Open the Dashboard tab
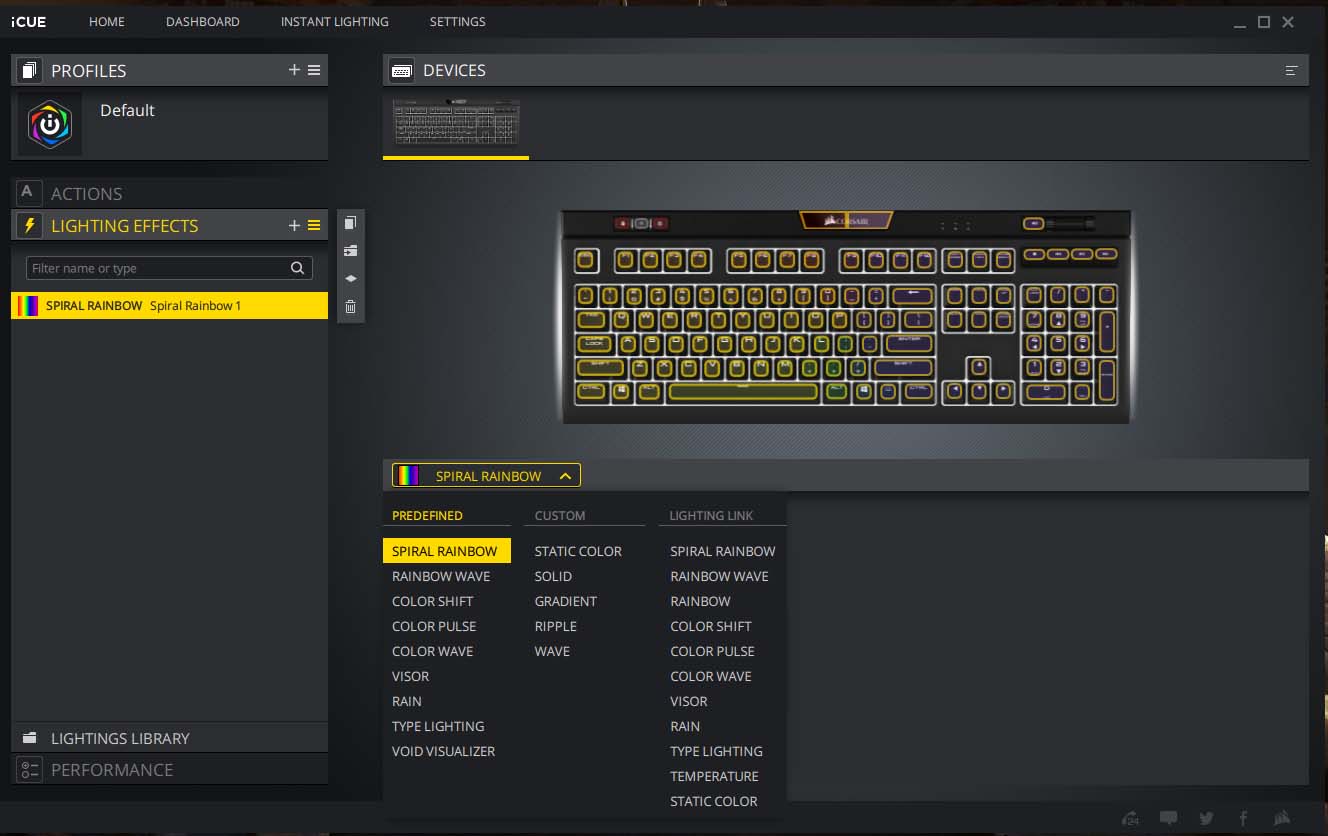The image size is (1328, 836). 203,21
